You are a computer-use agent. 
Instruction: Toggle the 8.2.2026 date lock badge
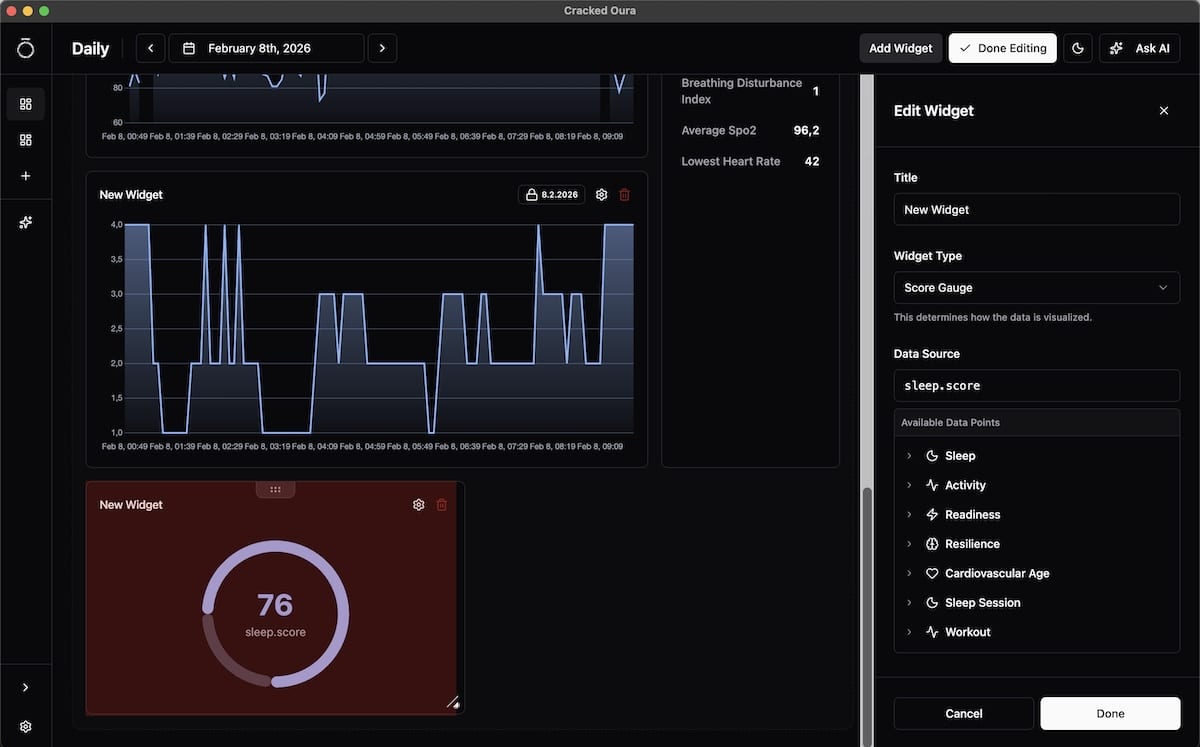click(x=551, y=195)
